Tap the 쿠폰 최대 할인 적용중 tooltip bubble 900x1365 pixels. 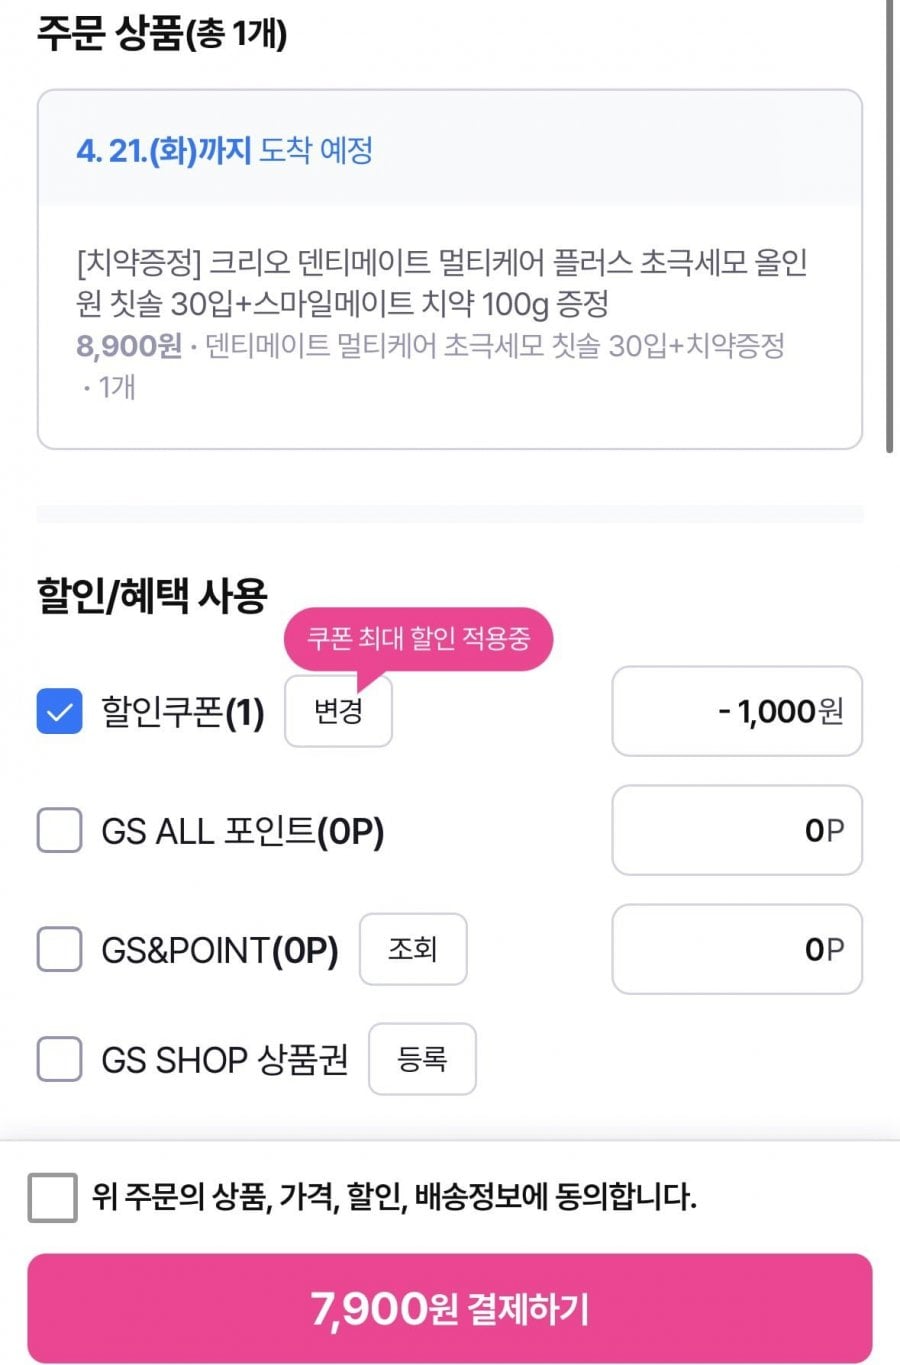pos(418,638)
